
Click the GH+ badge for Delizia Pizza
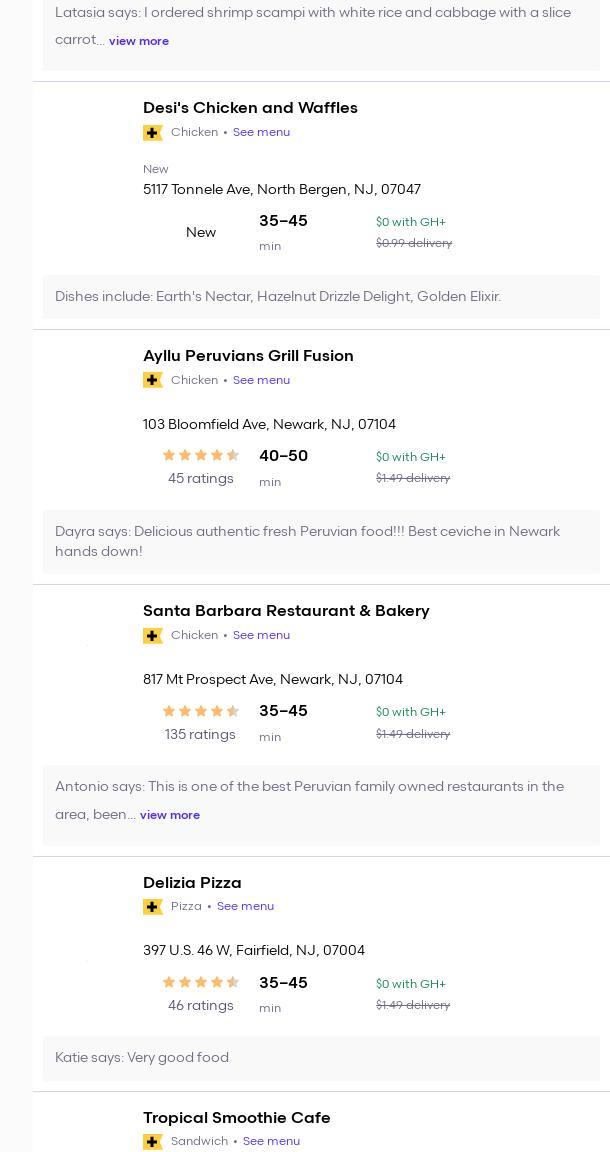click(x=153, y=907)
